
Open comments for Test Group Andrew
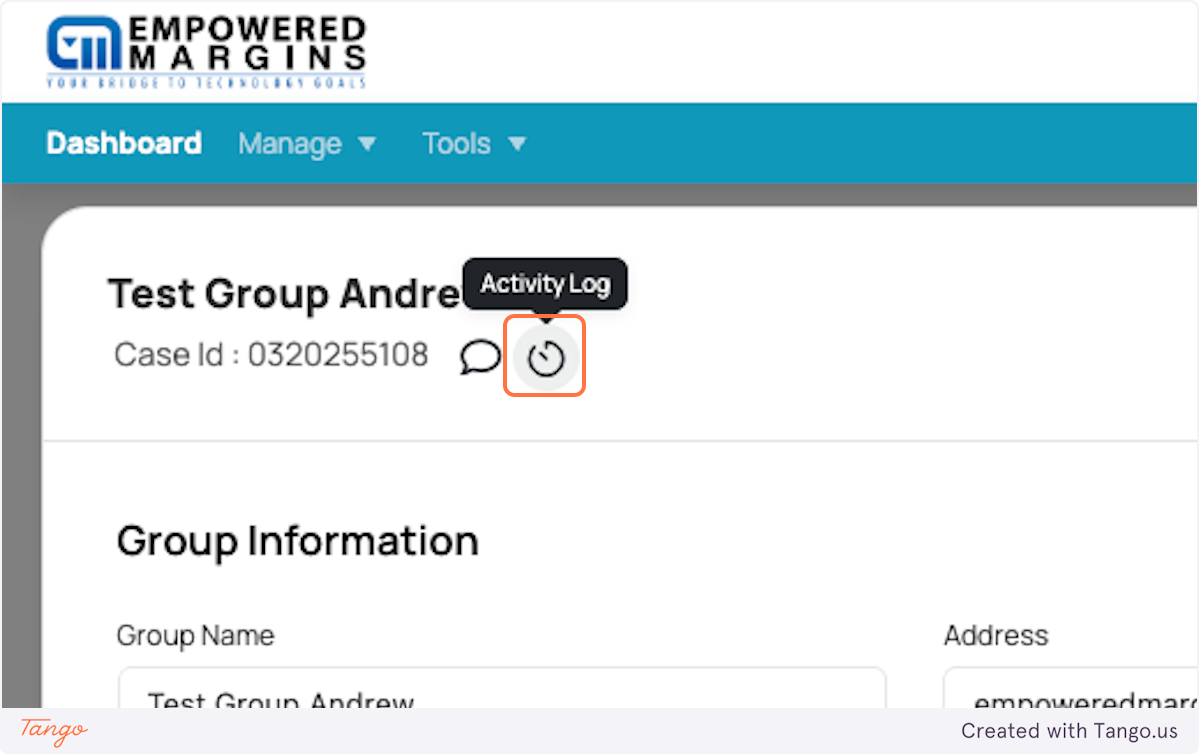pyautogui.click(x=480, y=356)
